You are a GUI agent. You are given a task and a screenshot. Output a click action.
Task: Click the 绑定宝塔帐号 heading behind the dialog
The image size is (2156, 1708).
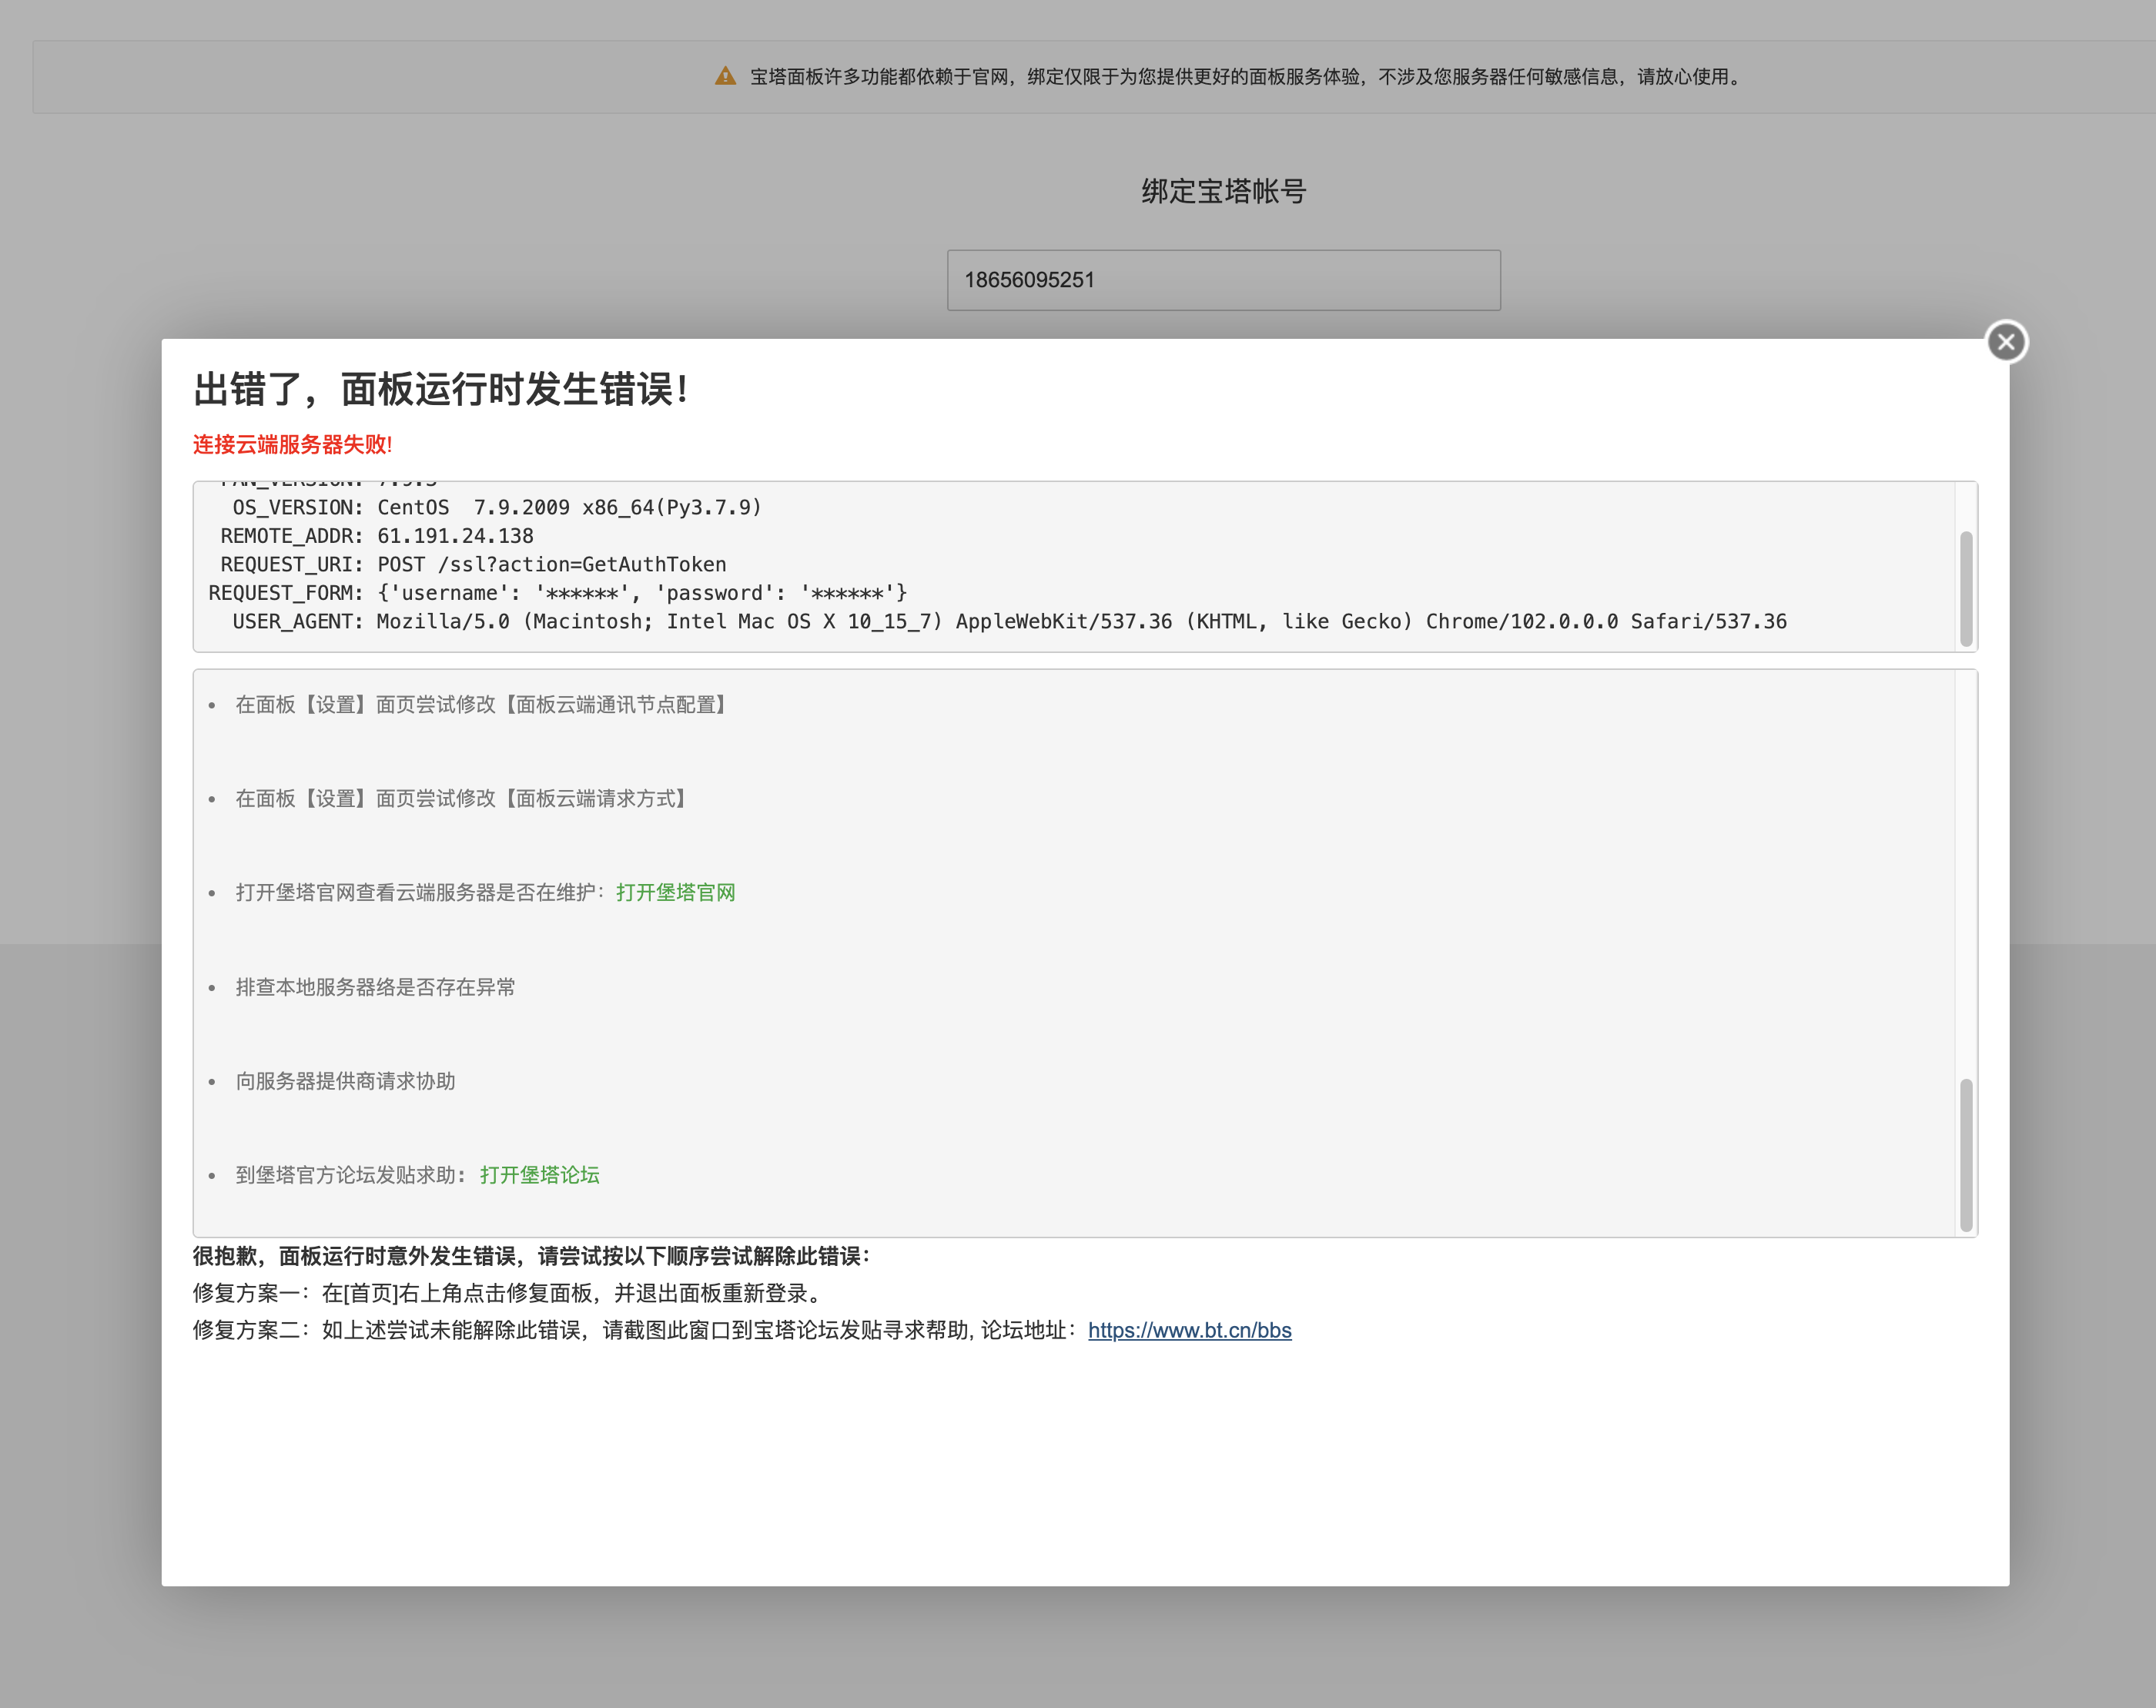click(1224, 191)
